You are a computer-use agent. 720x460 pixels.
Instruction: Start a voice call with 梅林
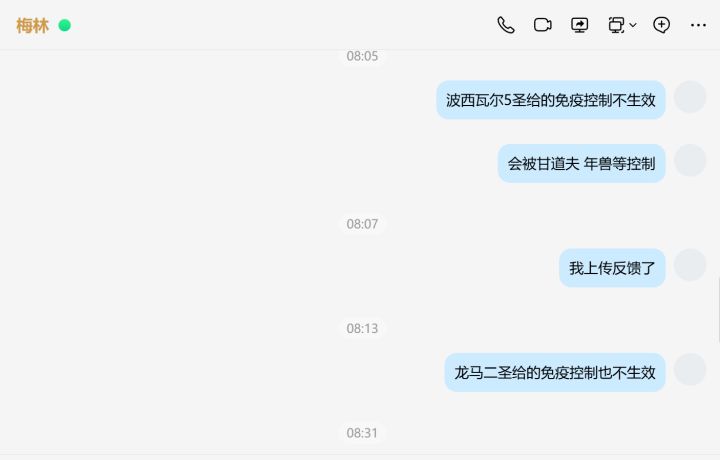click(x=506, y=25)
